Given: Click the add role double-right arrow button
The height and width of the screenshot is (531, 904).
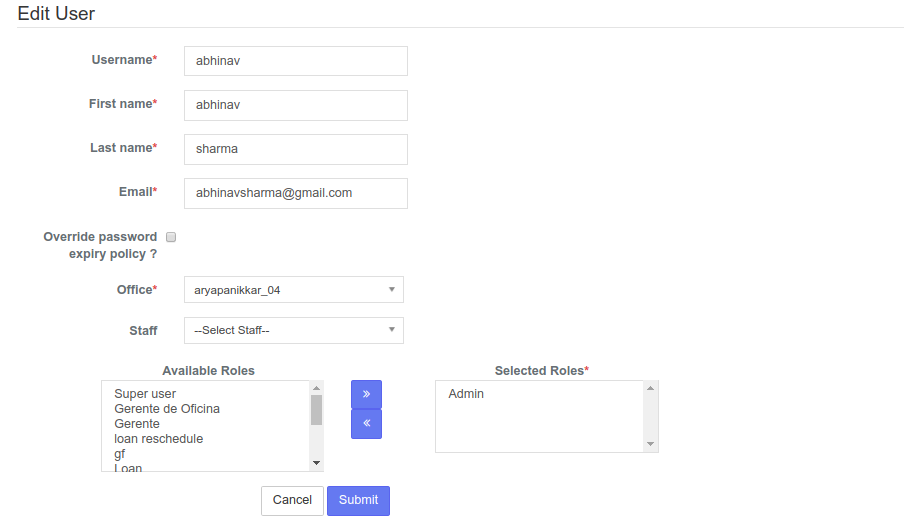Looking at the screenshot, I should tap(366, 394).
